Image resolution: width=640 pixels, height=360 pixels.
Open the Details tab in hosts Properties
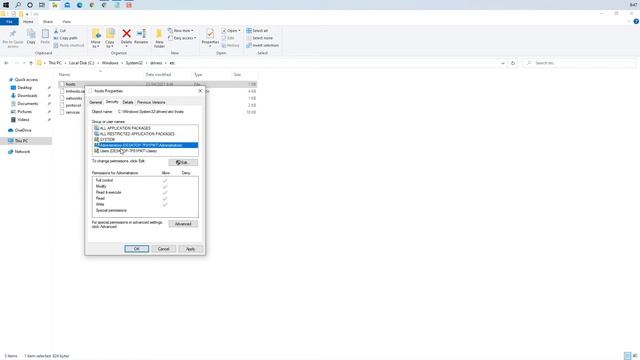(128, 102)
